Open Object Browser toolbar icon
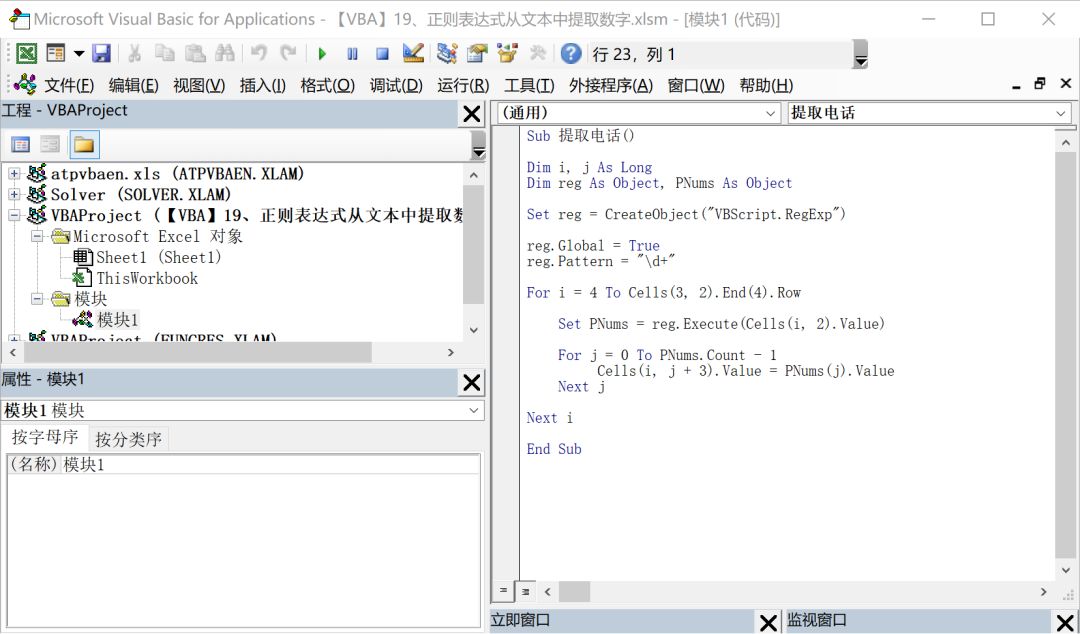 tap(508, 54)
